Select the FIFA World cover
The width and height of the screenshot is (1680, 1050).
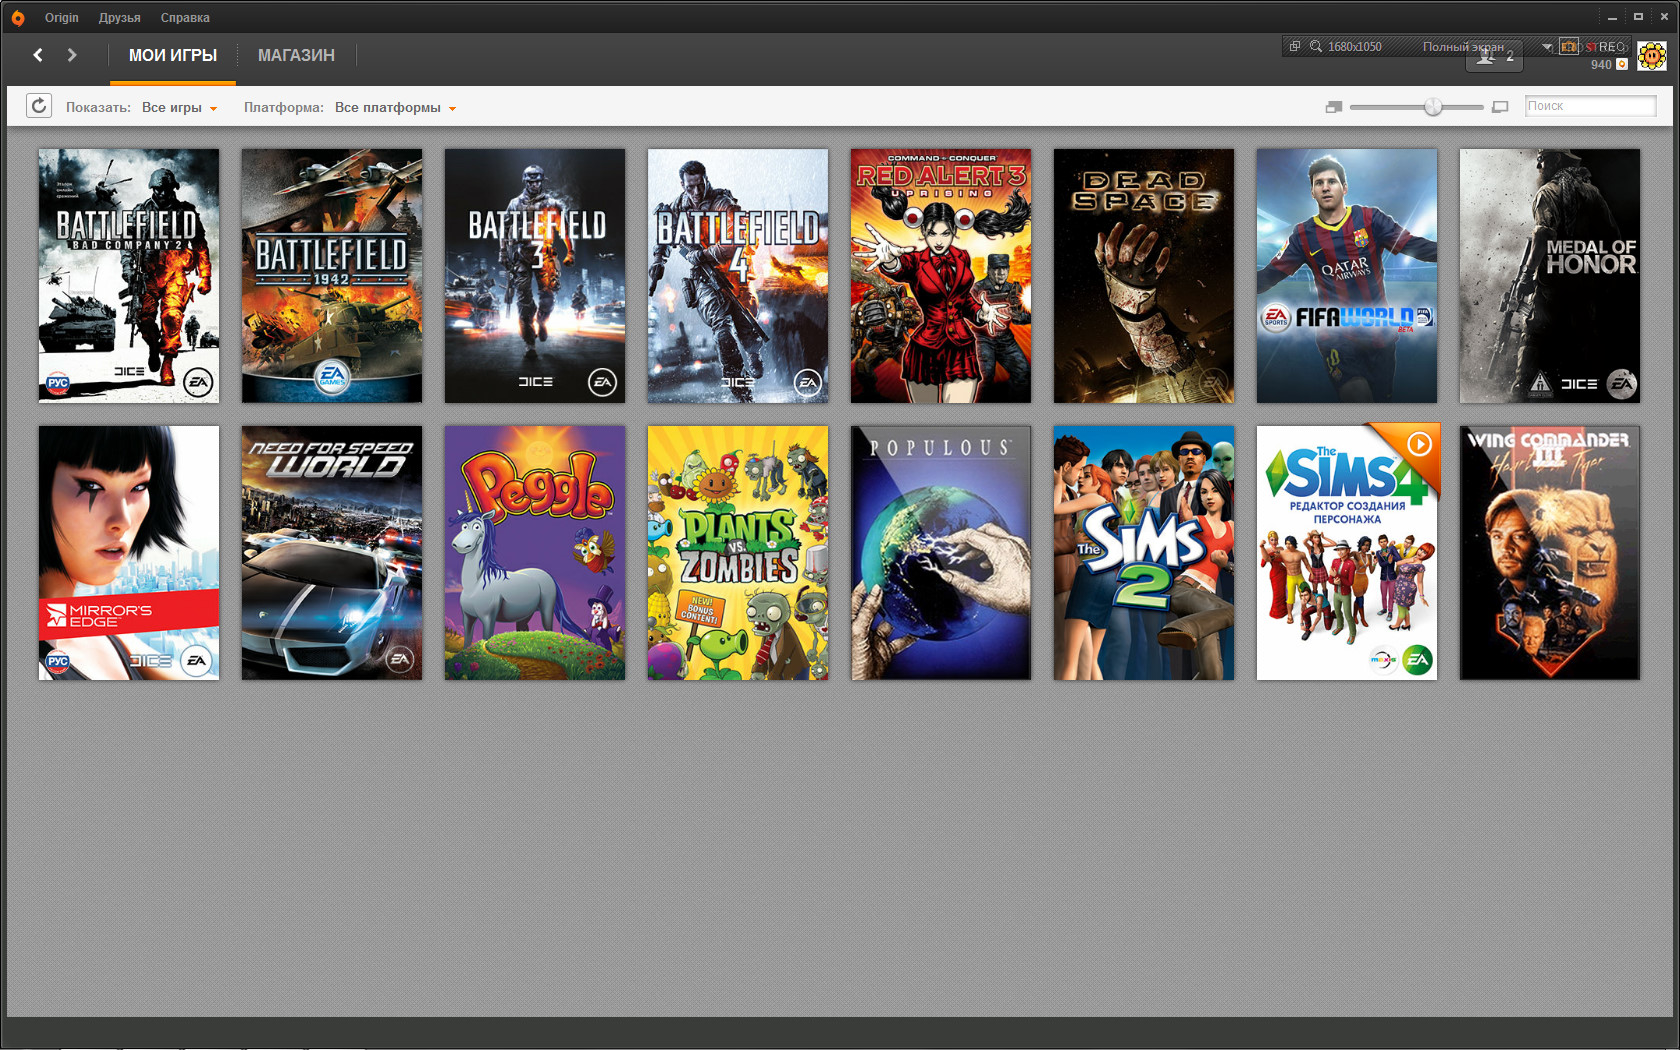point(1347,276)
